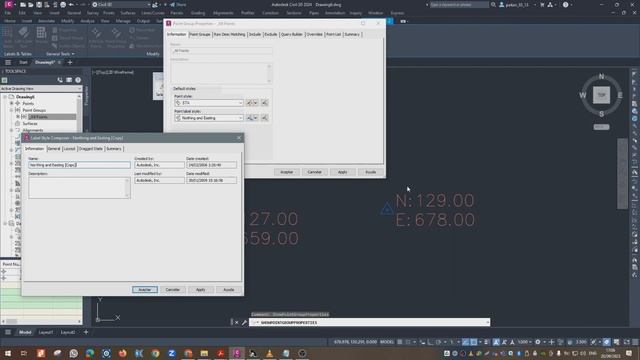The height and width of the screenshot is (360, 640).
Task: Click the W compass letter on ViewCube
Action: 583,95
